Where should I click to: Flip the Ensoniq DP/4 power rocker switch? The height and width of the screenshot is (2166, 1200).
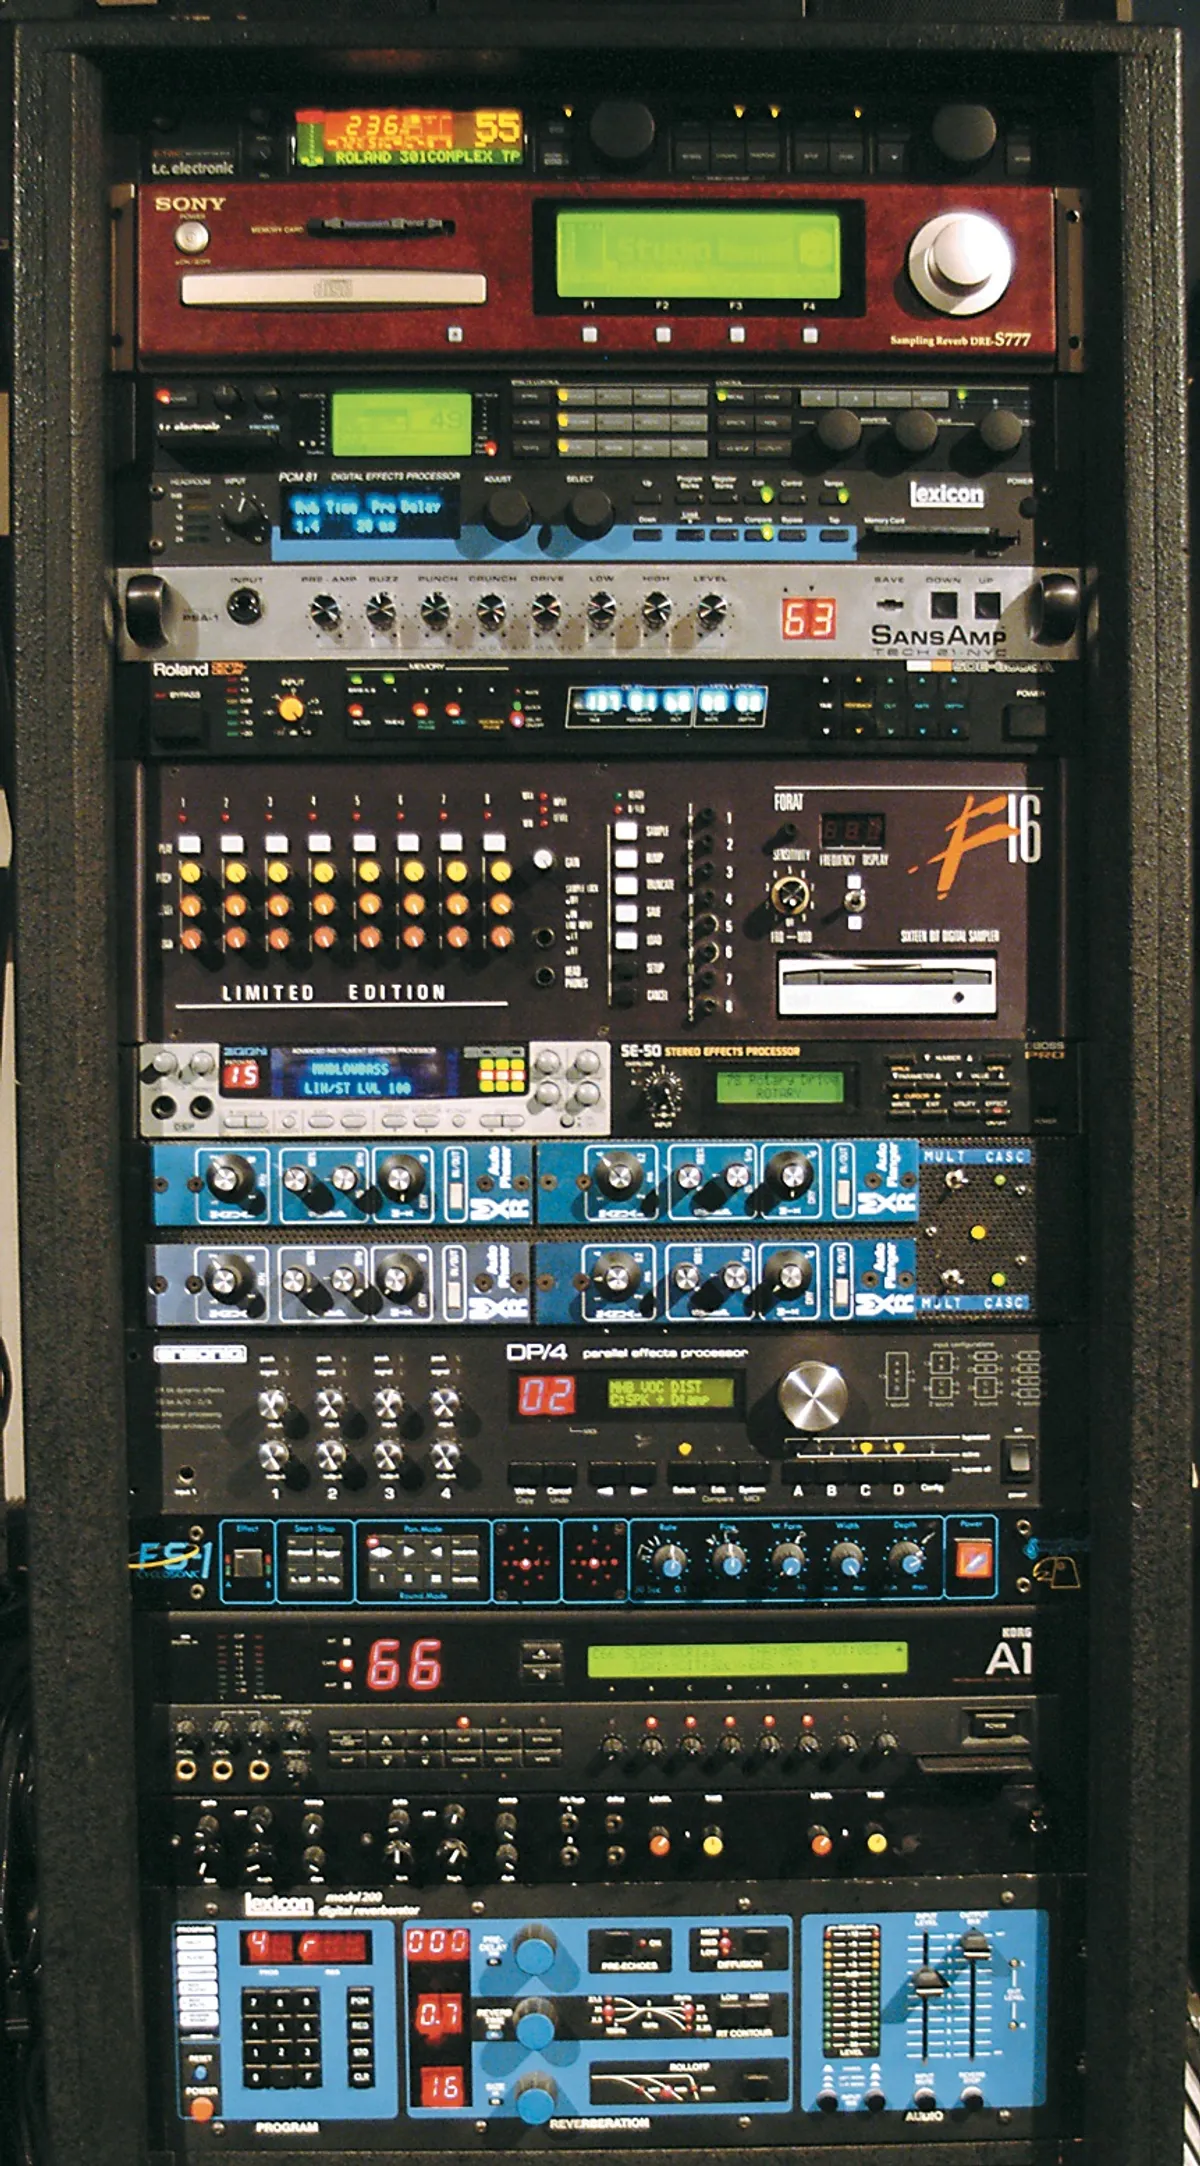(1017, 1458)
